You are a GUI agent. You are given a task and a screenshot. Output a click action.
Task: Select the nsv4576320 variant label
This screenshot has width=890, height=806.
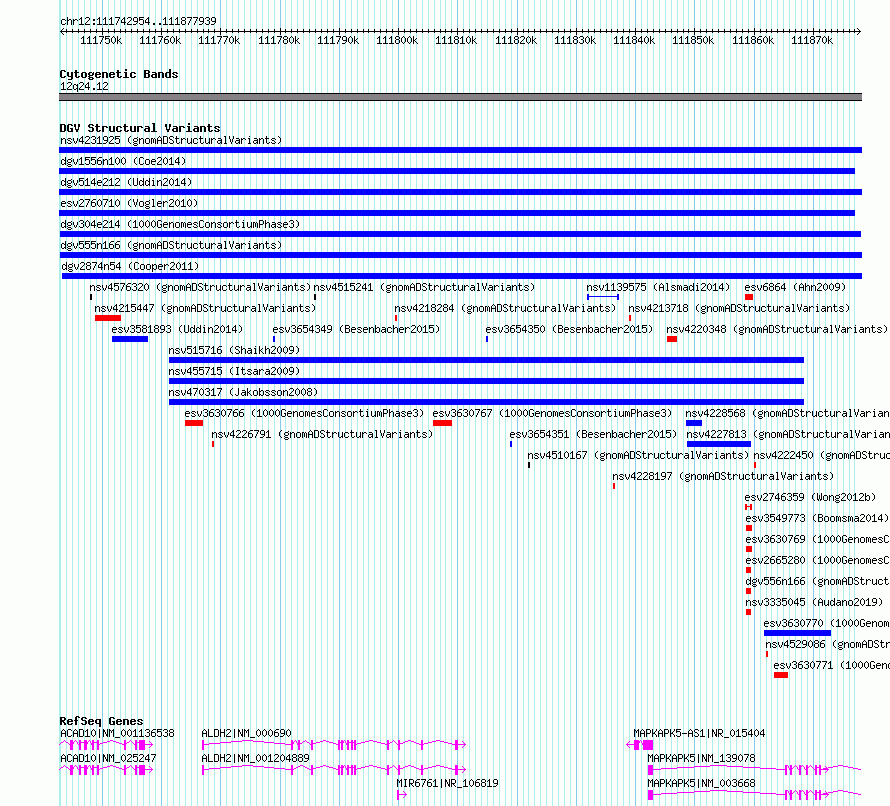point(200,287)
